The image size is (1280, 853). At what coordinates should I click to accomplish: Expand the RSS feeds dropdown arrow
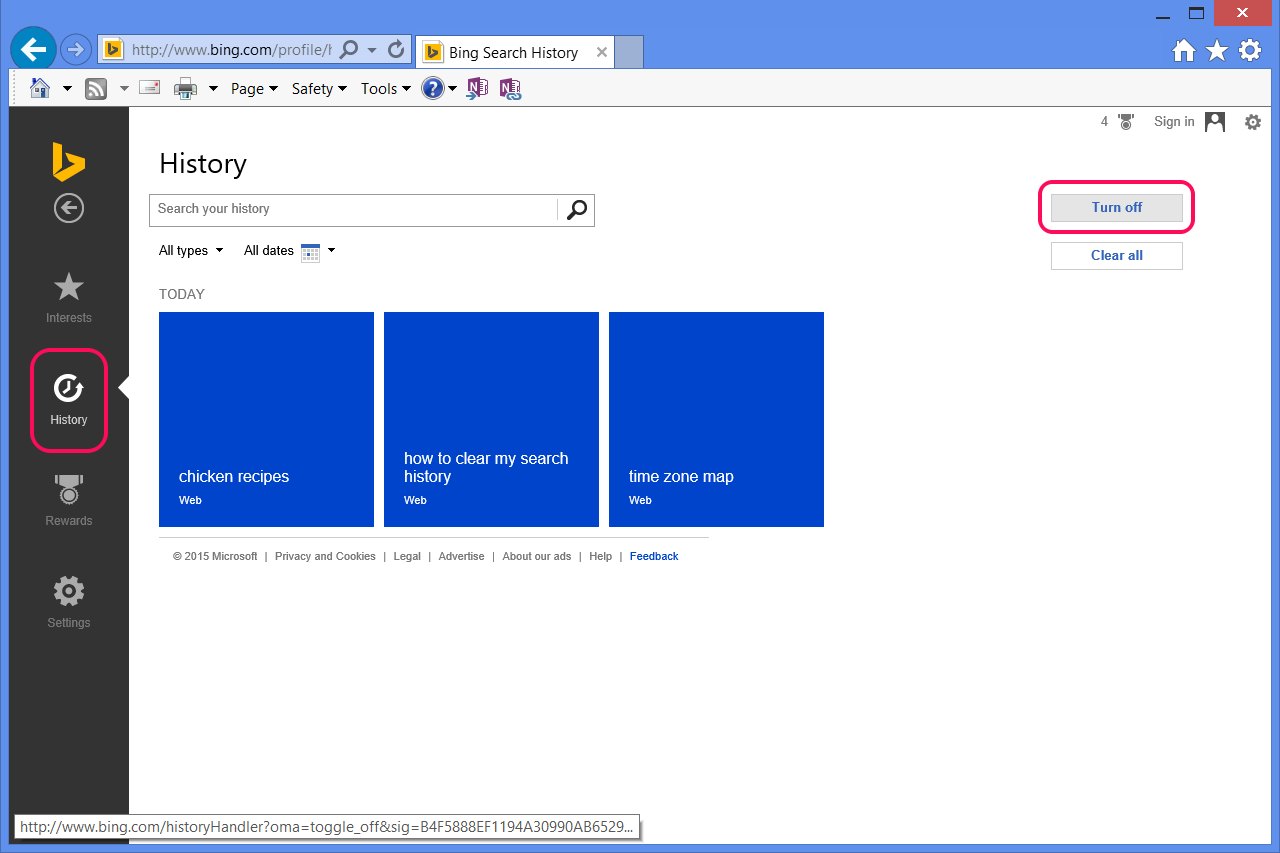click(124, 89)
